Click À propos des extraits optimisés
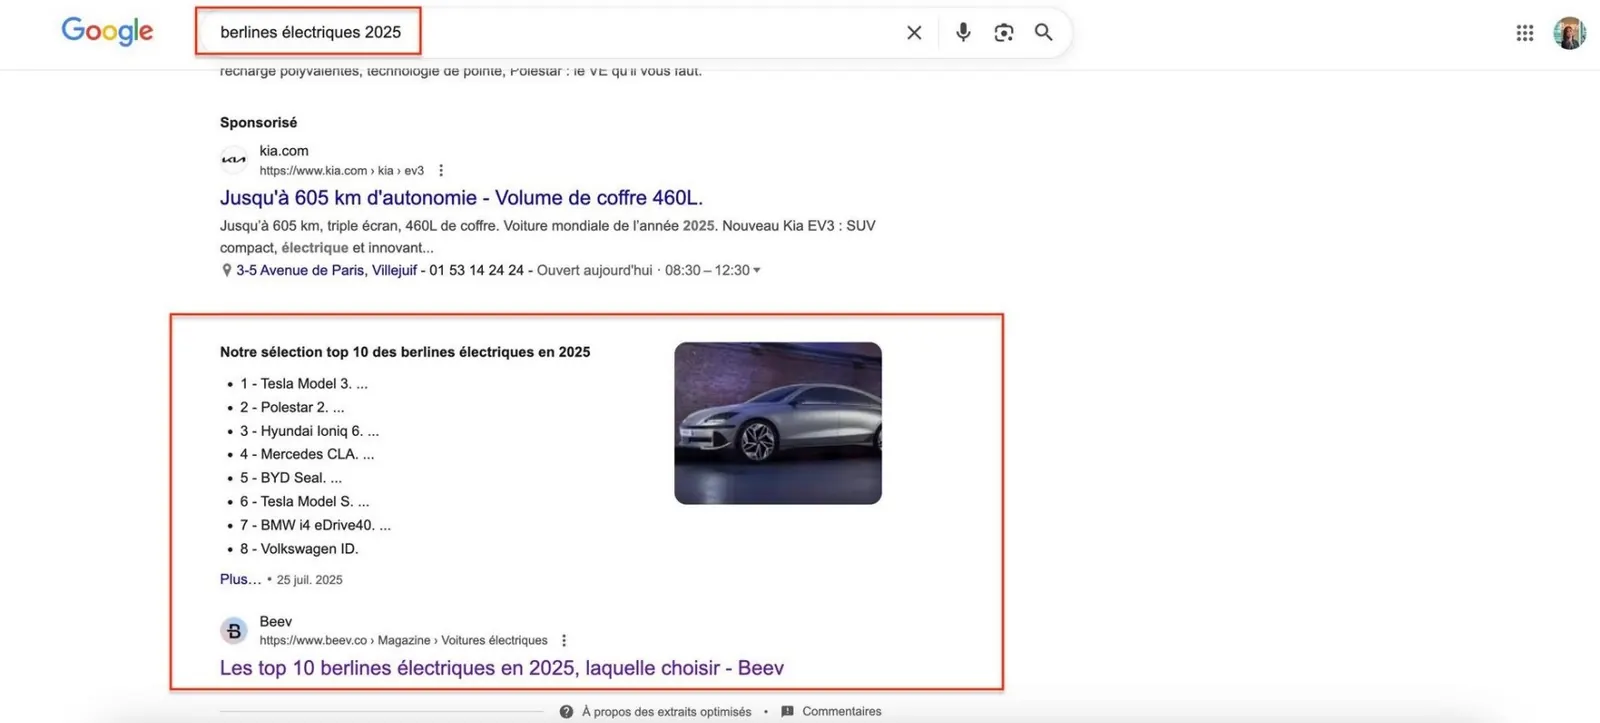 point(666,712)
